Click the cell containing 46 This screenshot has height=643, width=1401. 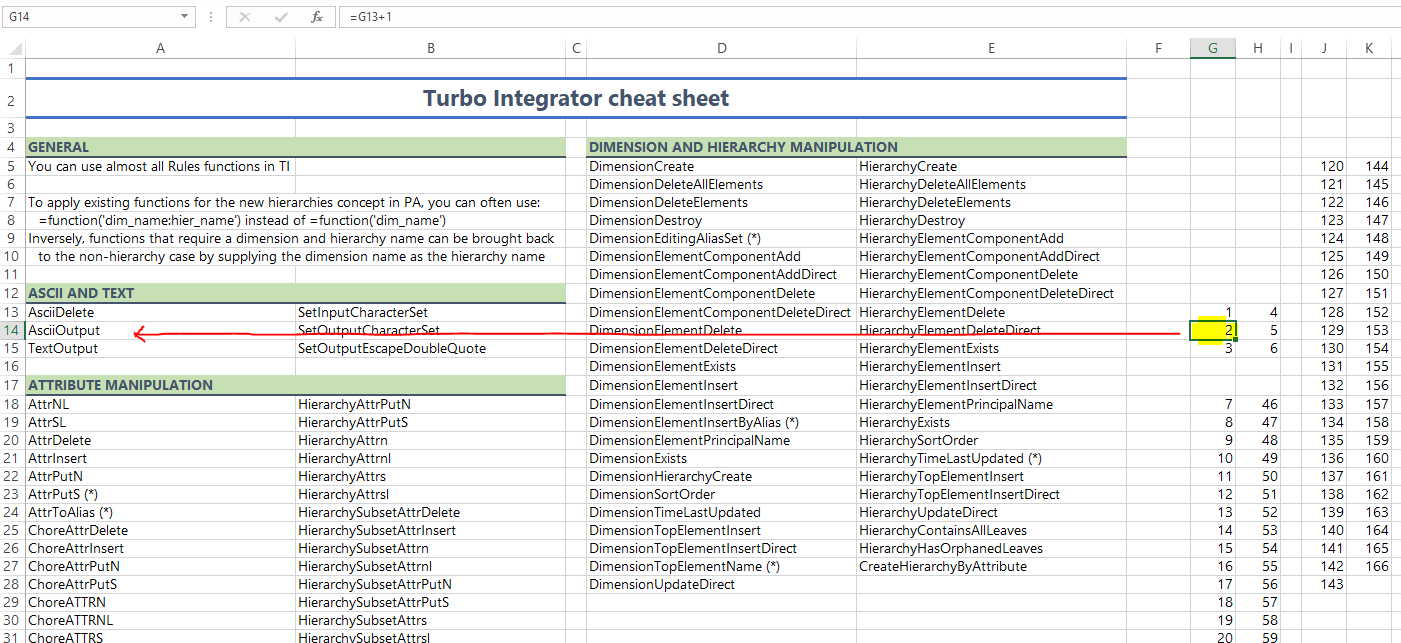[1258, 404]
